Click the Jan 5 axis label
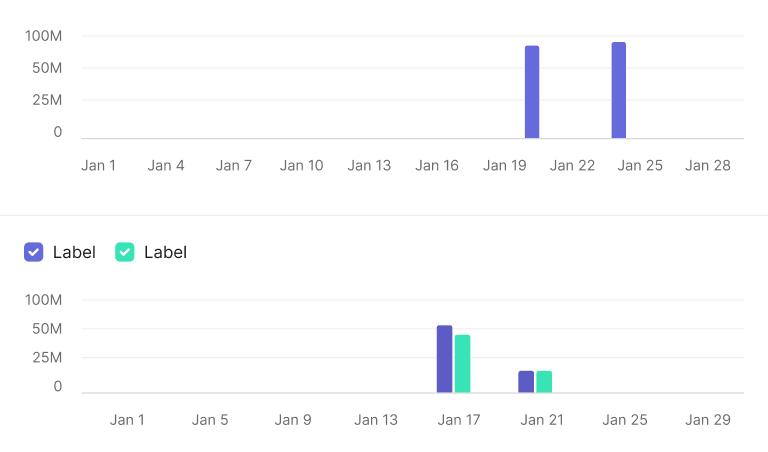The image size is (768, 452). [210, 420]
